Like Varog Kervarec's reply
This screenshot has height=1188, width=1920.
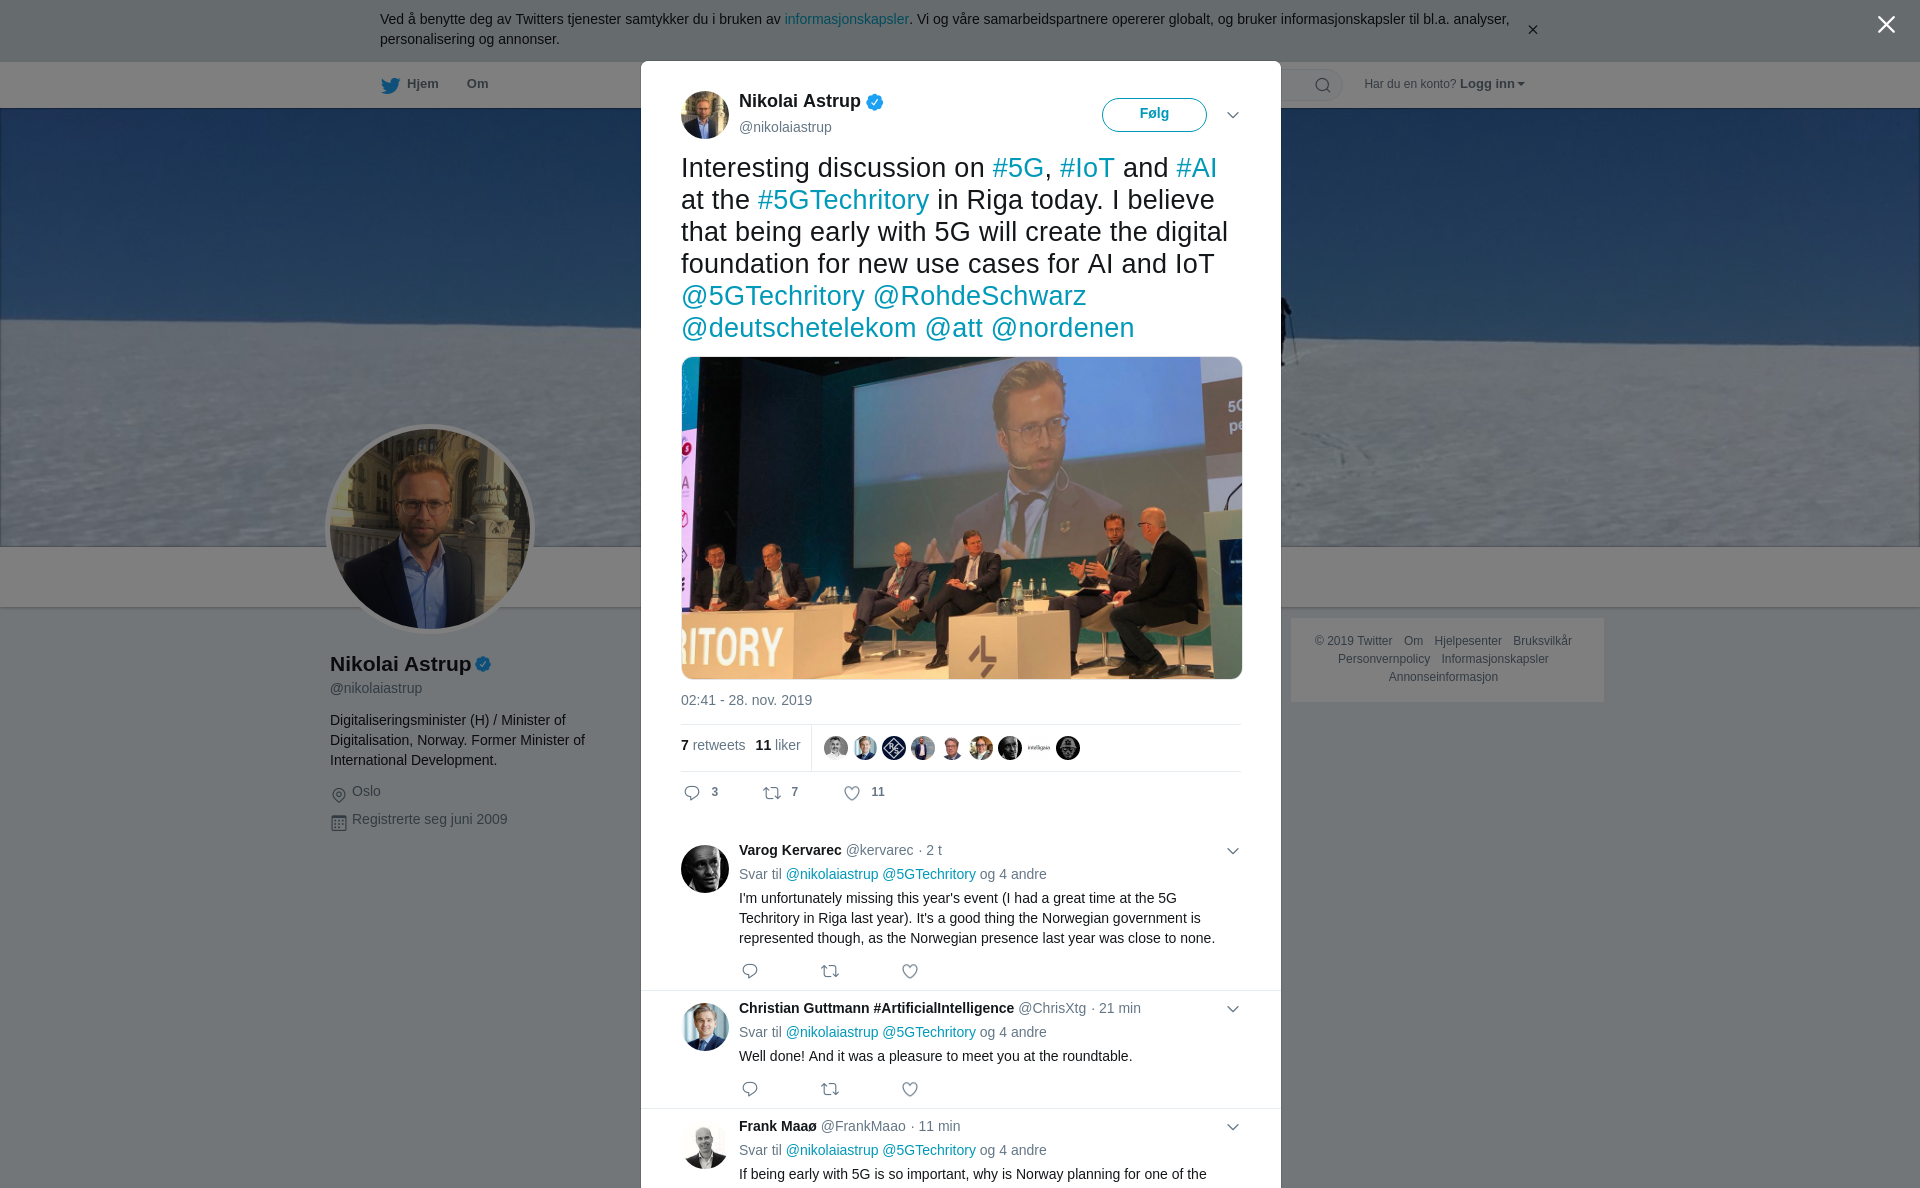(910, 971)
